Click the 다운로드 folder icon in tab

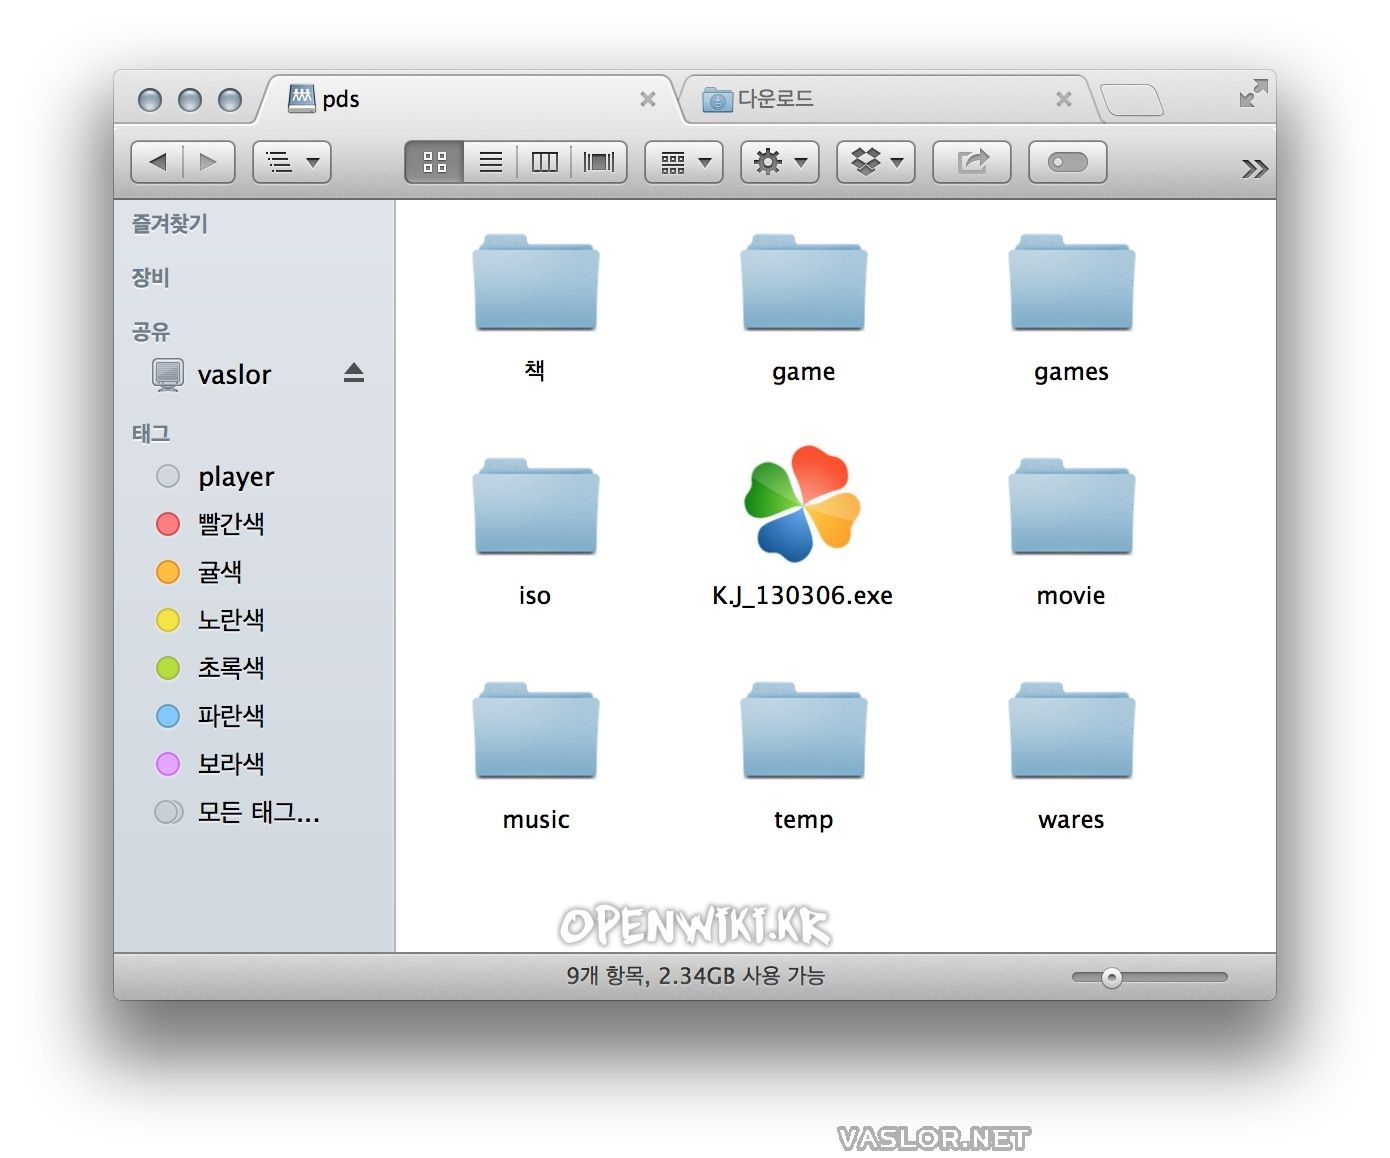click(x=717, y=99)
